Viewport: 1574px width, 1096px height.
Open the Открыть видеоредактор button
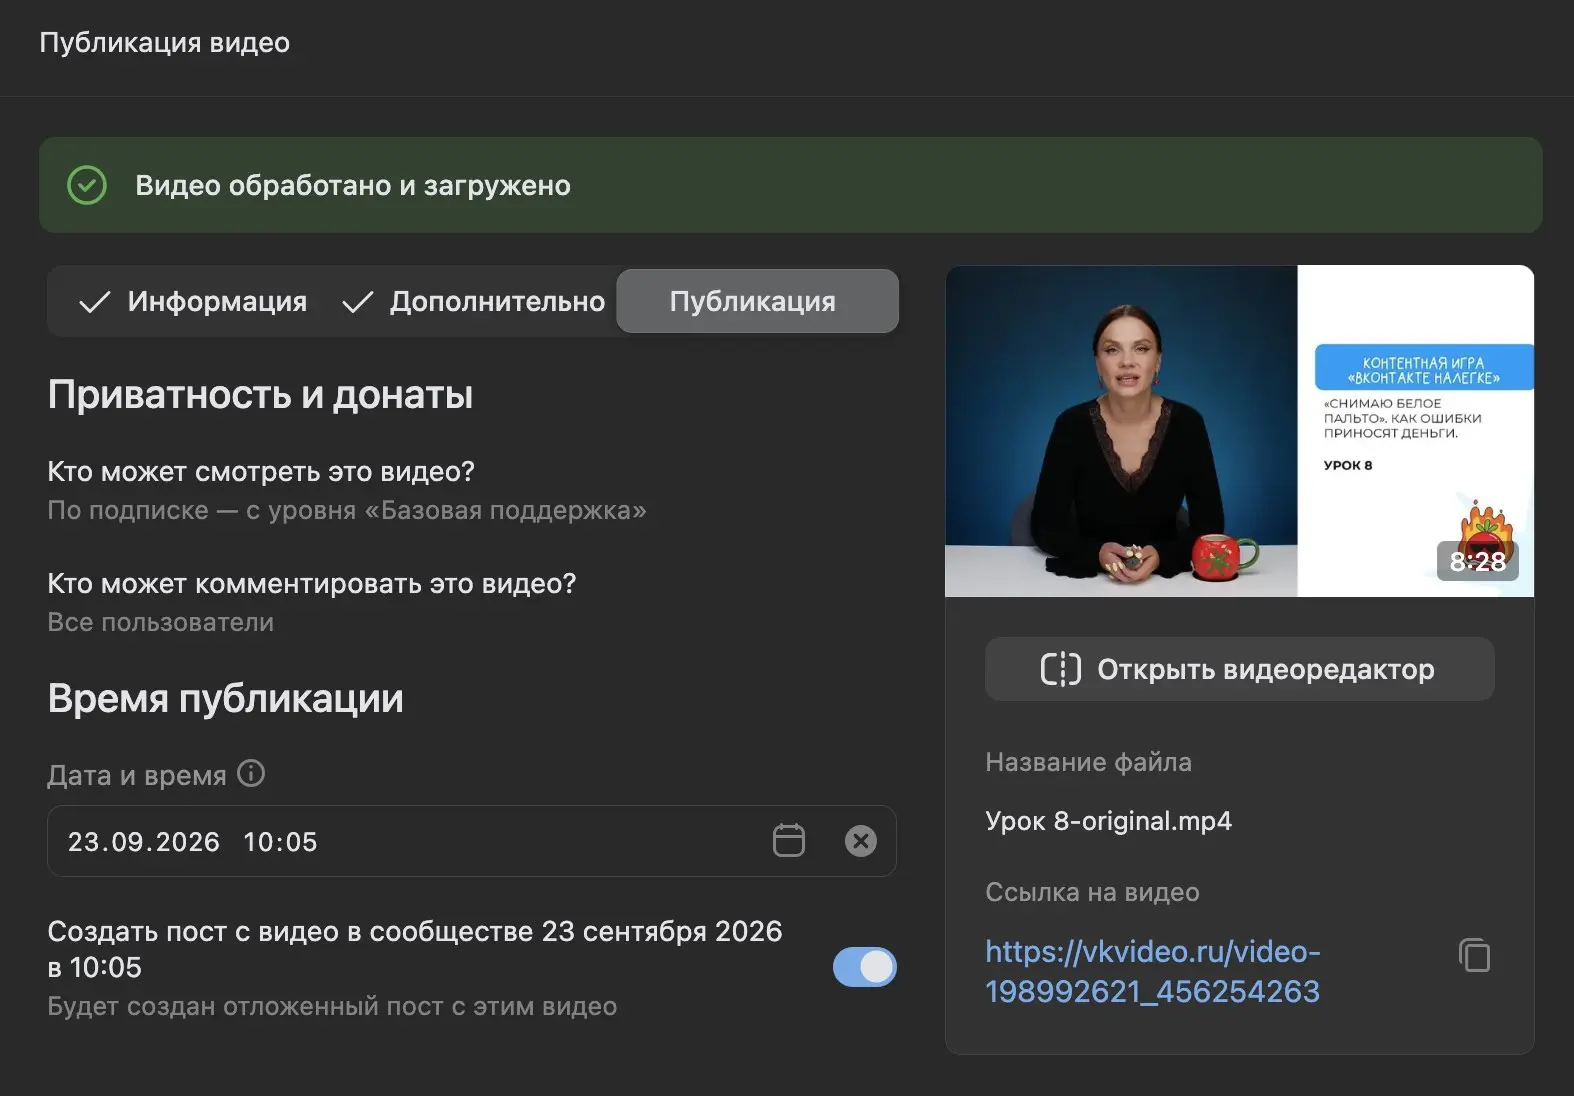[1239, 669]
